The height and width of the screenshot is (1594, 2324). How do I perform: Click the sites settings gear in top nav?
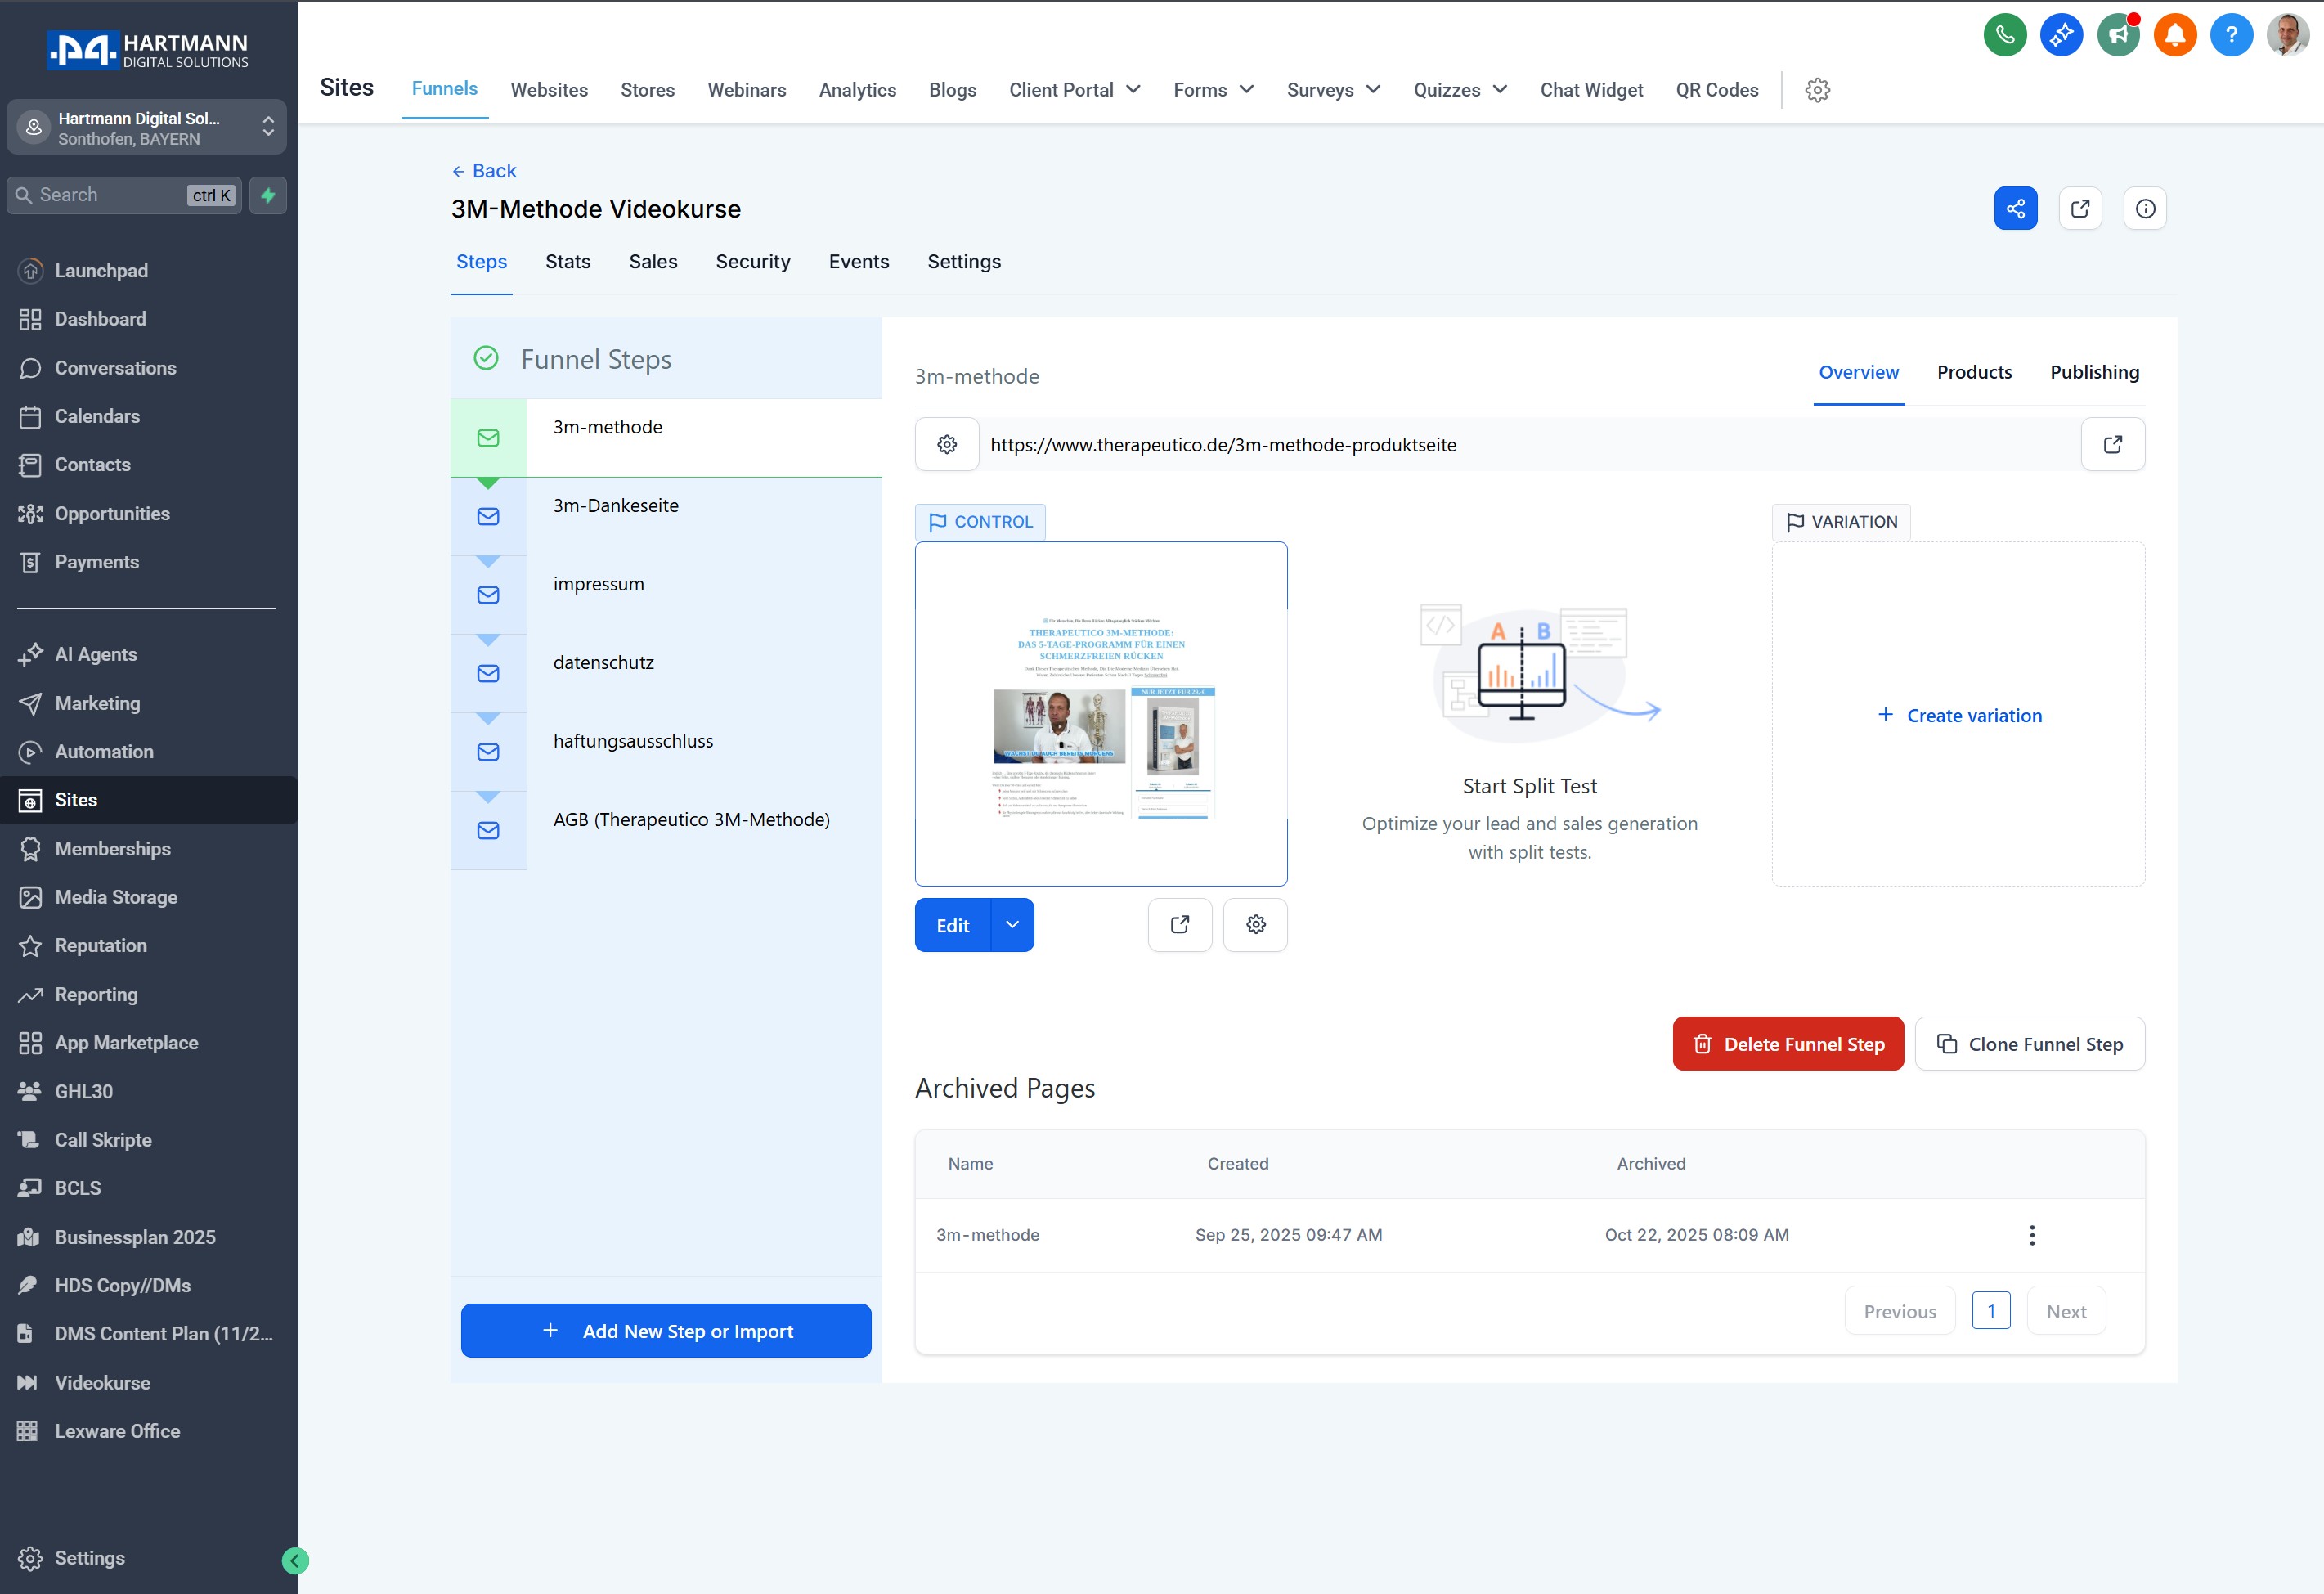[x=1817, y=90]
